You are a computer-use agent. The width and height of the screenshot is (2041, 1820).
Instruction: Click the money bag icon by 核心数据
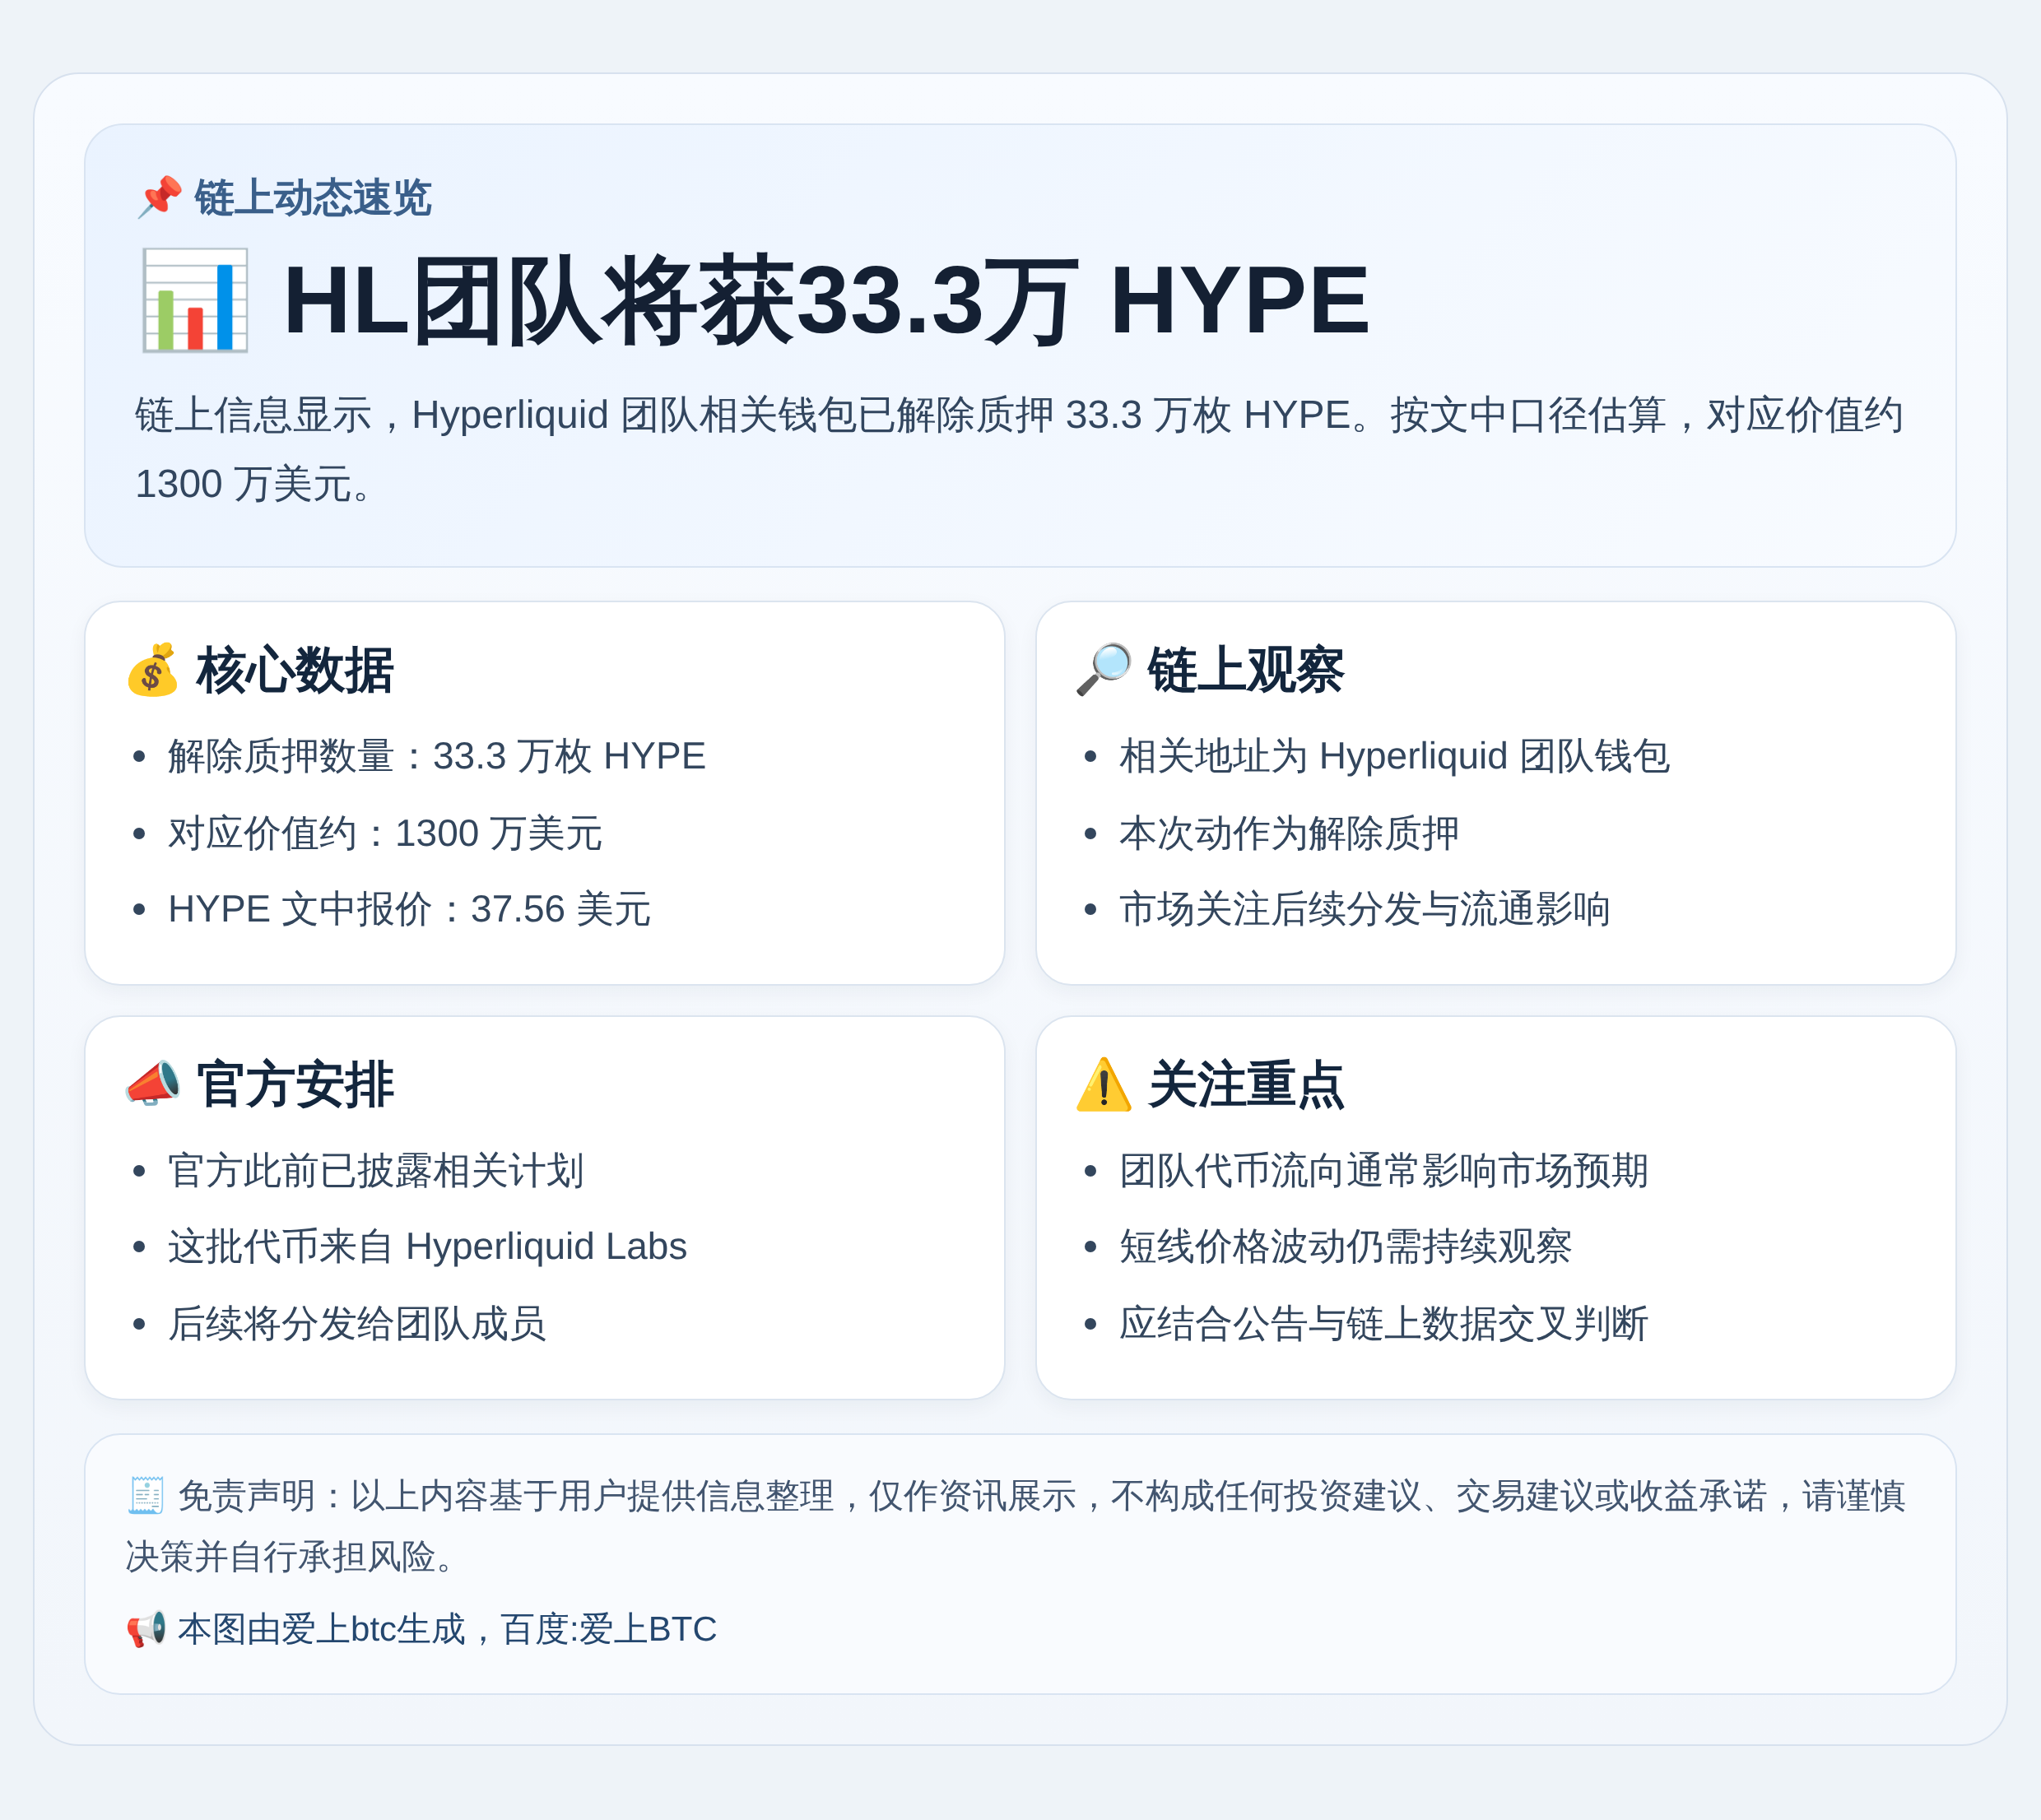(x=152, y=670)
